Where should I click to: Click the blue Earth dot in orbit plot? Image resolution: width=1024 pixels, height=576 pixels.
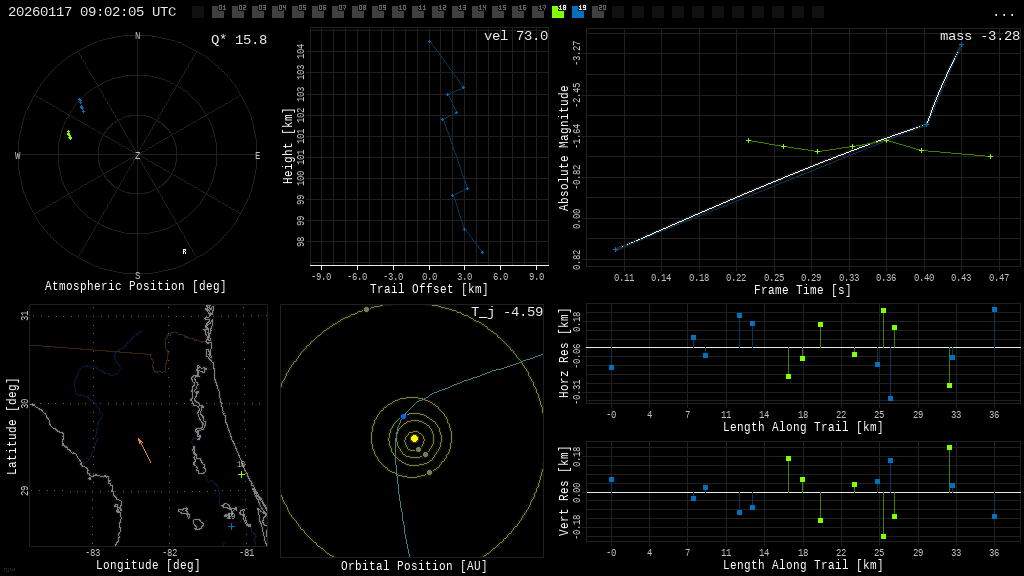coord(404,416)
